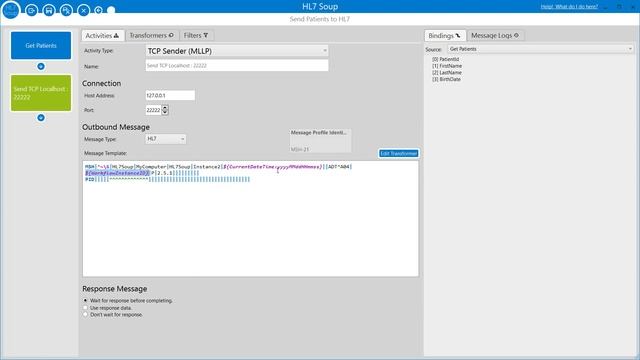
Task: Open the Transformers tab
Action: click(x=151, y=36)
